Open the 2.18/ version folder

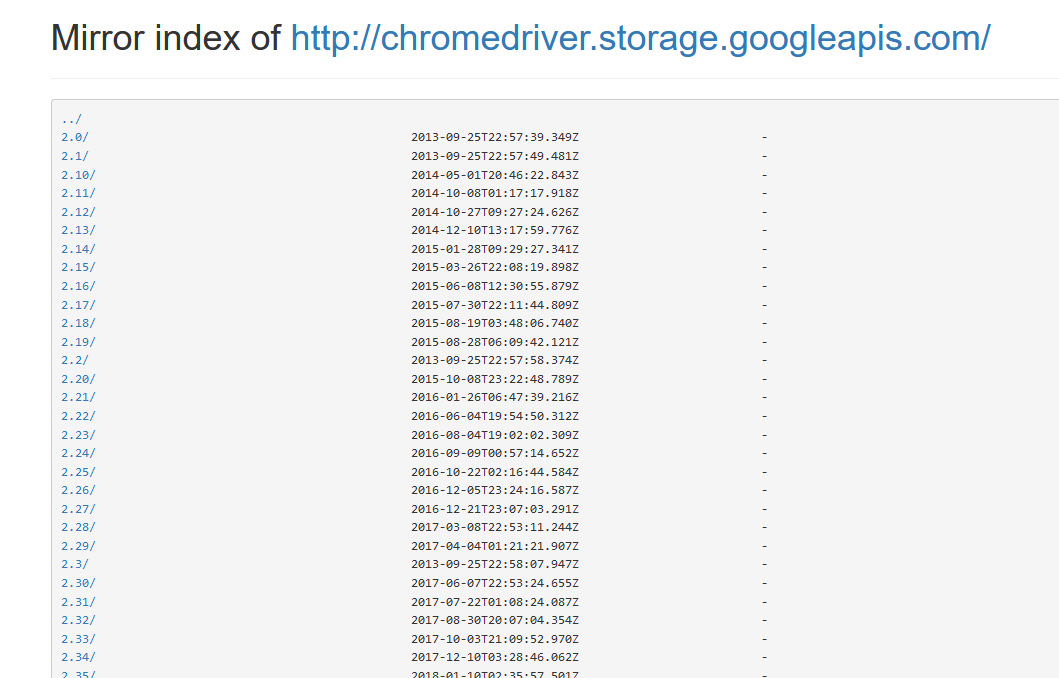point(71,322)
